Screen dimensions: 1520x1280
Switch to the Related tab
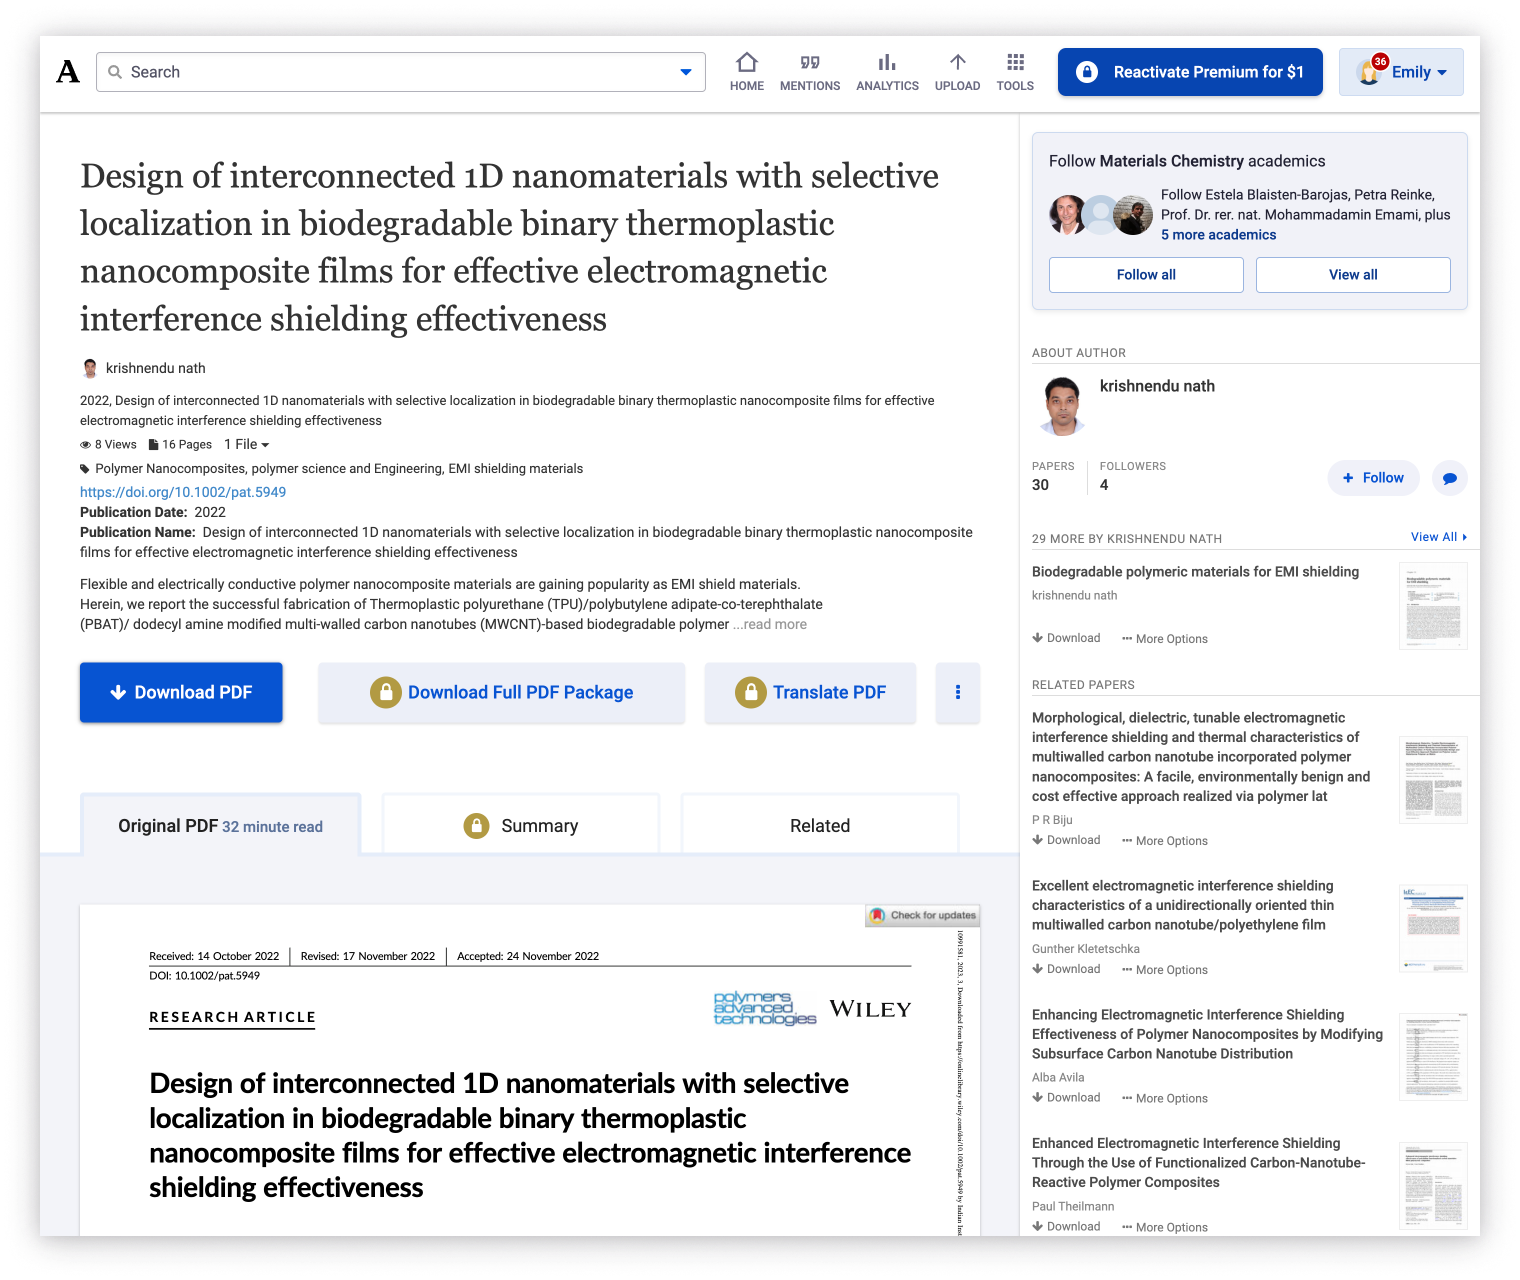[820, 826]
